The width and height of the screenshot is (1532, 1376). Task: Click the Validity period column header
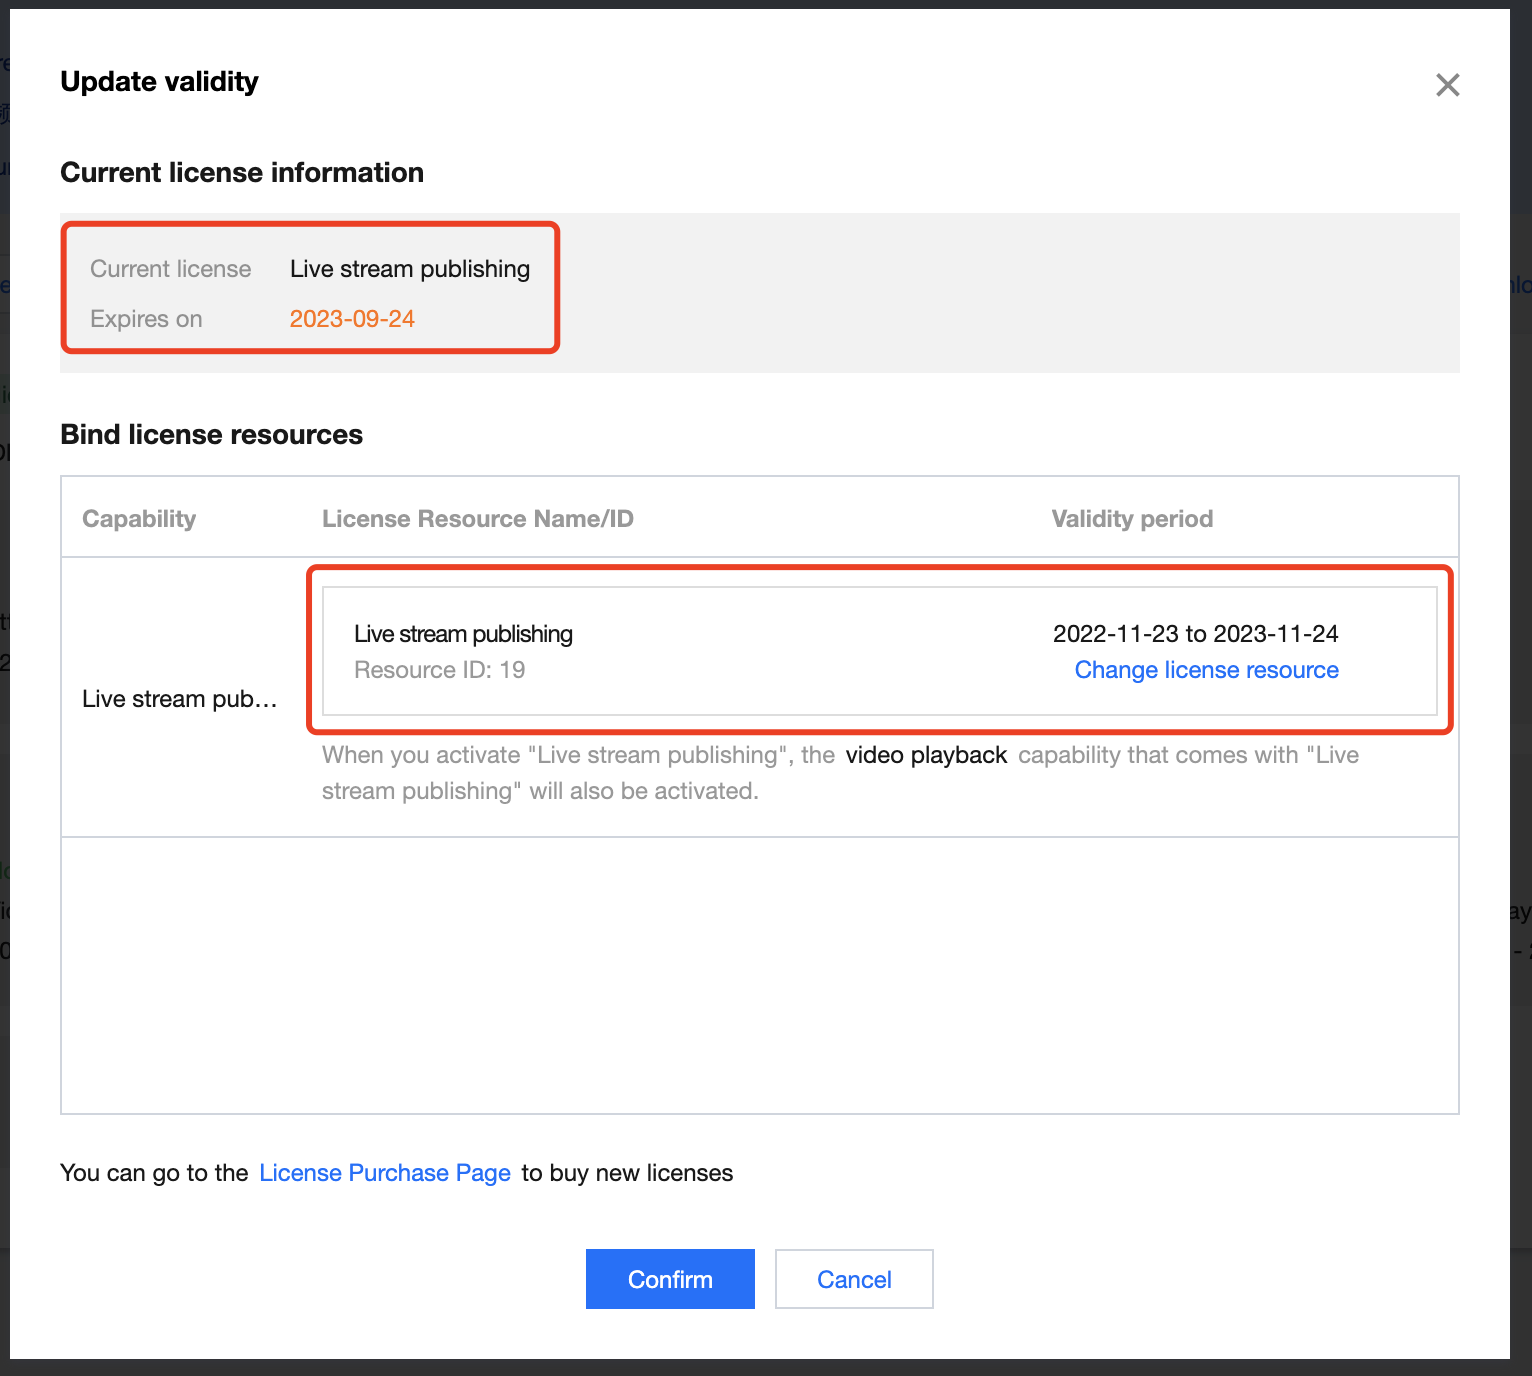tap(1132, 519)
